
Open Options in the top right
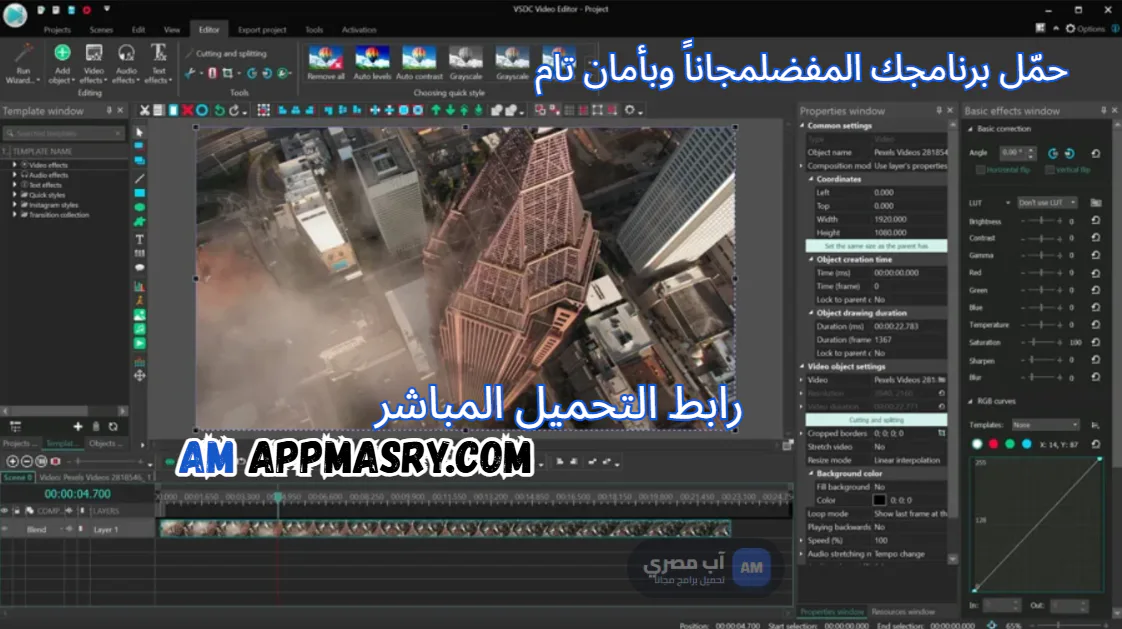click(1086, 29)
